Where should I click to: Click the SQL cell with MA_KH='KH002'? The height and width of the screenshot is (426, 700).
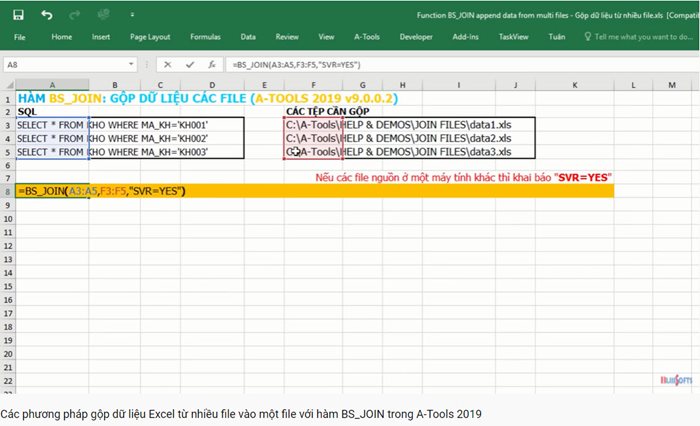[x=112, y=138]
